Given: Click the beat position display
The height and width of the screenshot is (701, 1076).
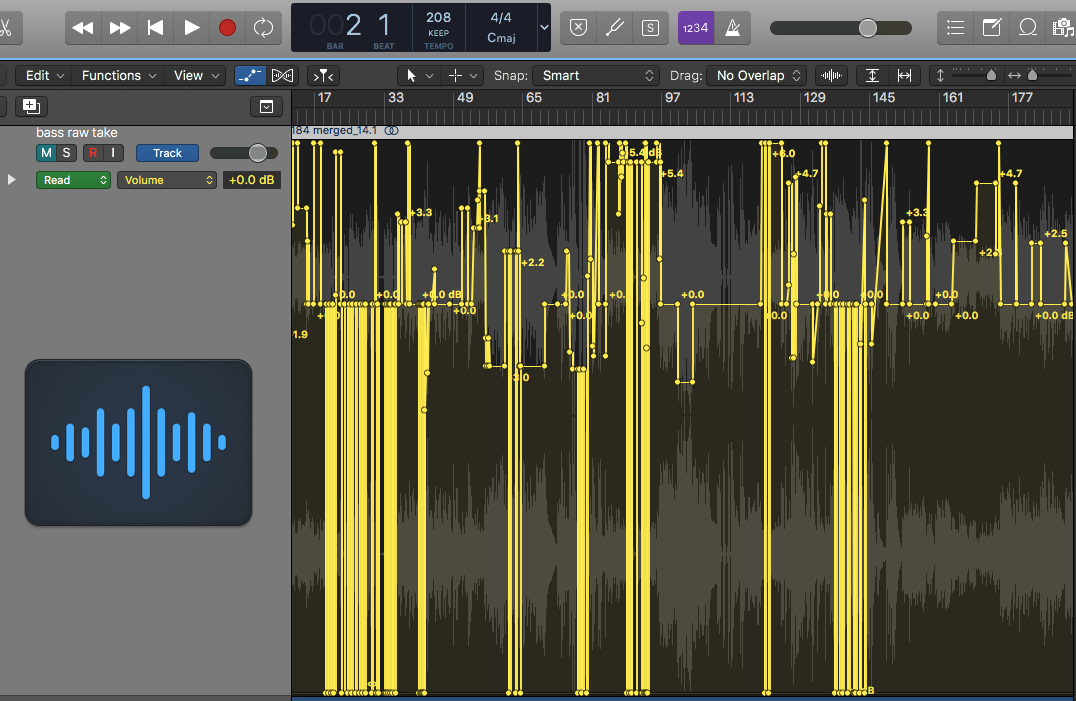Looking at the screenshot, I should tap(384, 27).
